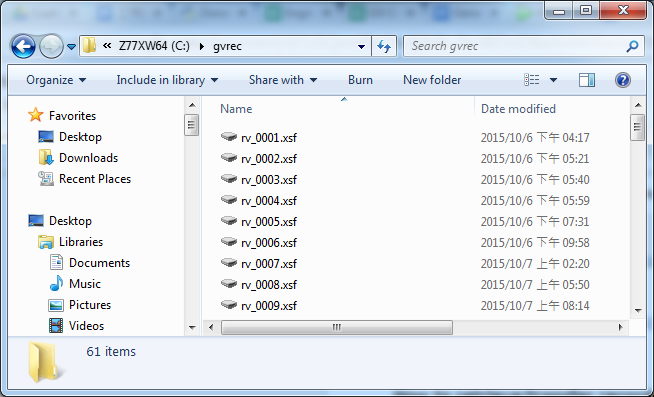Click the folder icon in the address bar
This screenshot has height=397, width=654.
(89, 45)
